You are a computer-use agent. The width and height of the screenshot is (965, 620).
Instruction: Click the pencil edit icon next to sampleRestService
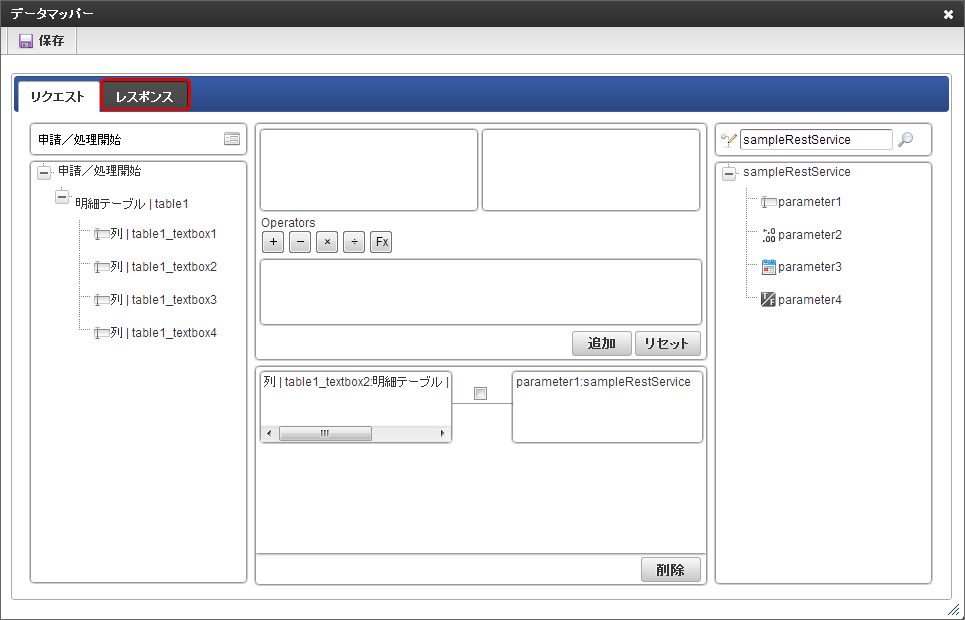click(x=729, y=140)
